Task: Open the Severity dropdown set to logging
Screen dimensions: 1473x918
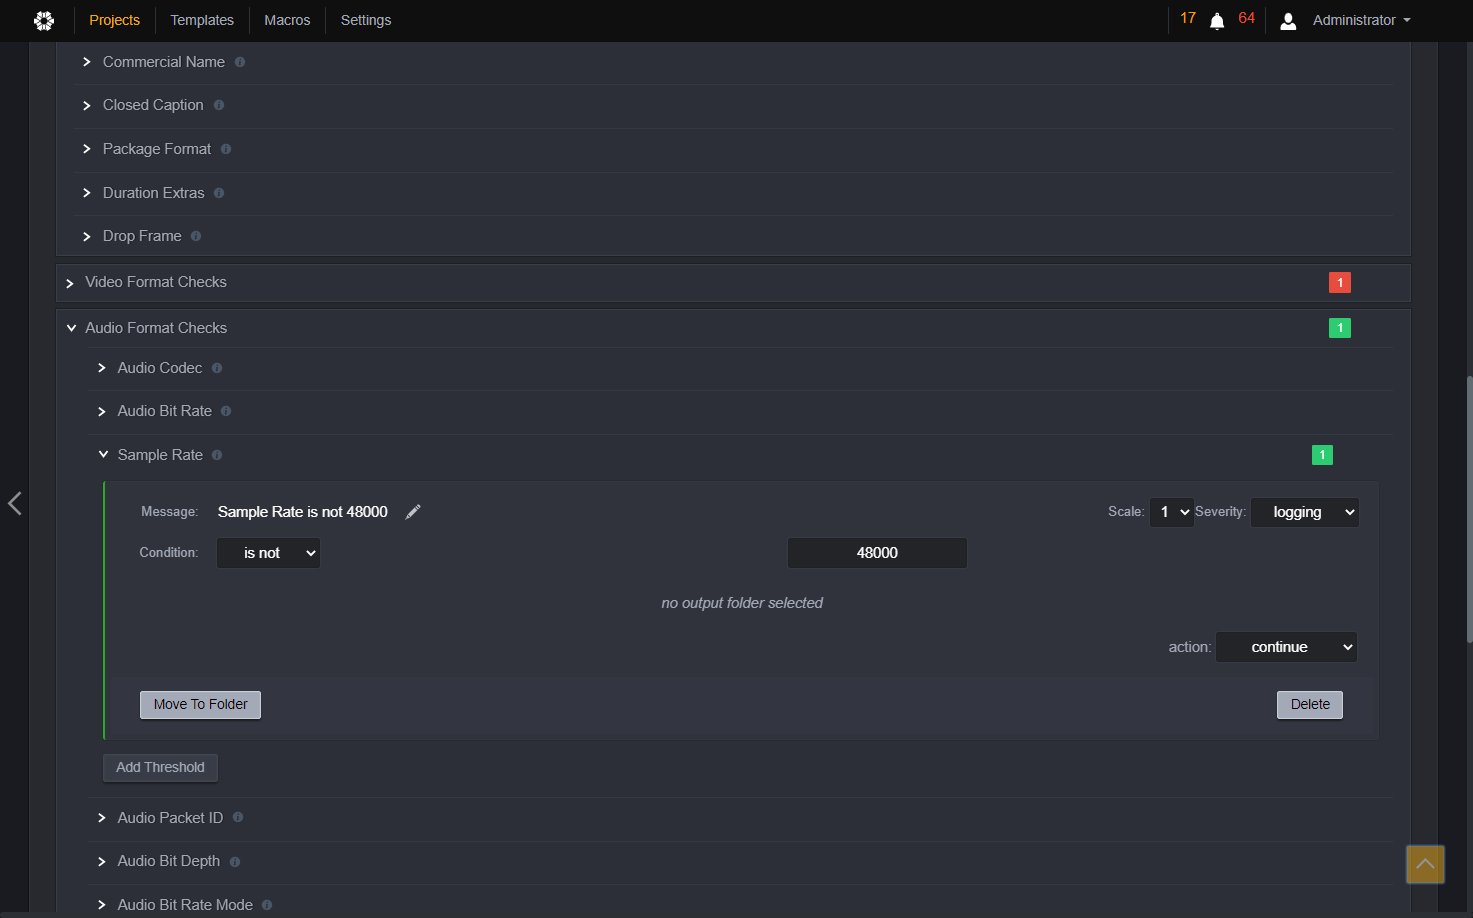Action: click(x=1304, y=512)
